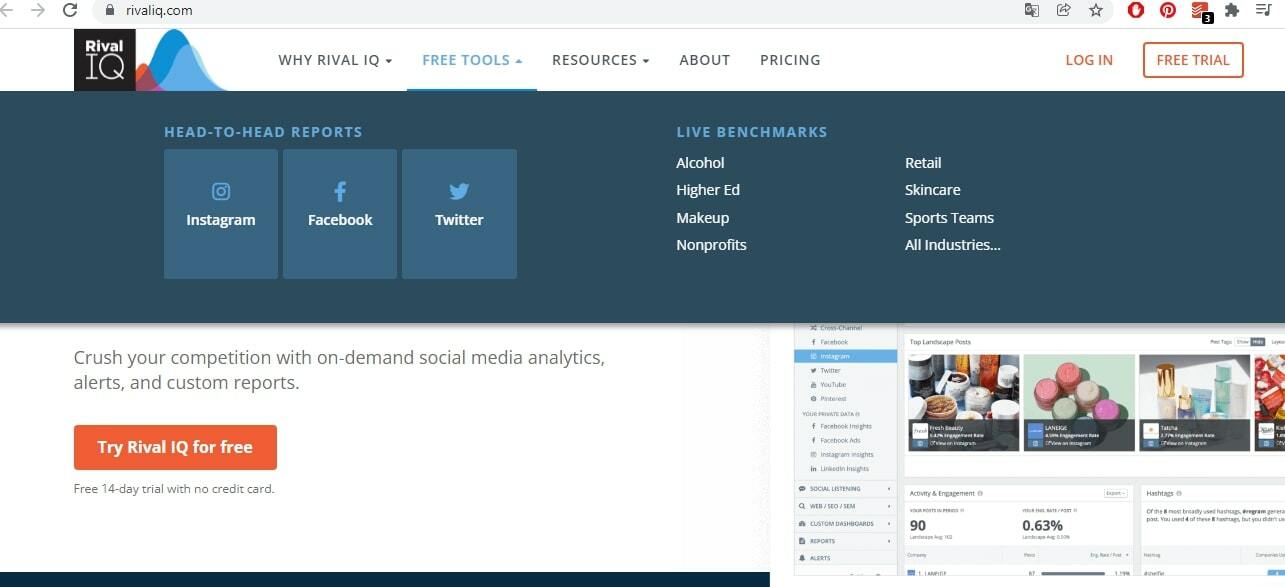The height and width of the screenshot is (587, 1285).
Task: Expand WEB / SEO / SEM in preview sidebar
Action: pos(846,506)
